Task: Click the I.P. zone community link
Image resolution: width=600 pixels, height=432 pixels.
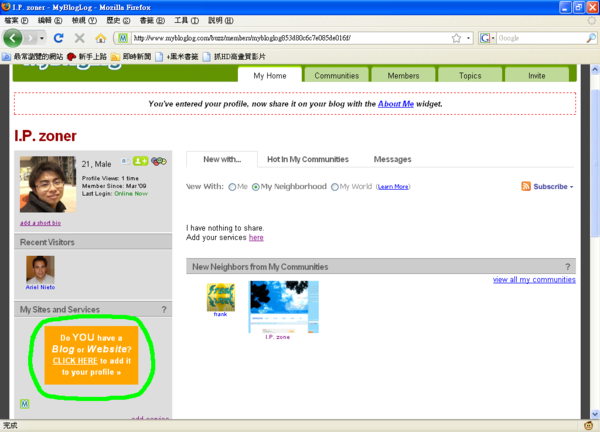Action: point(277,337)
